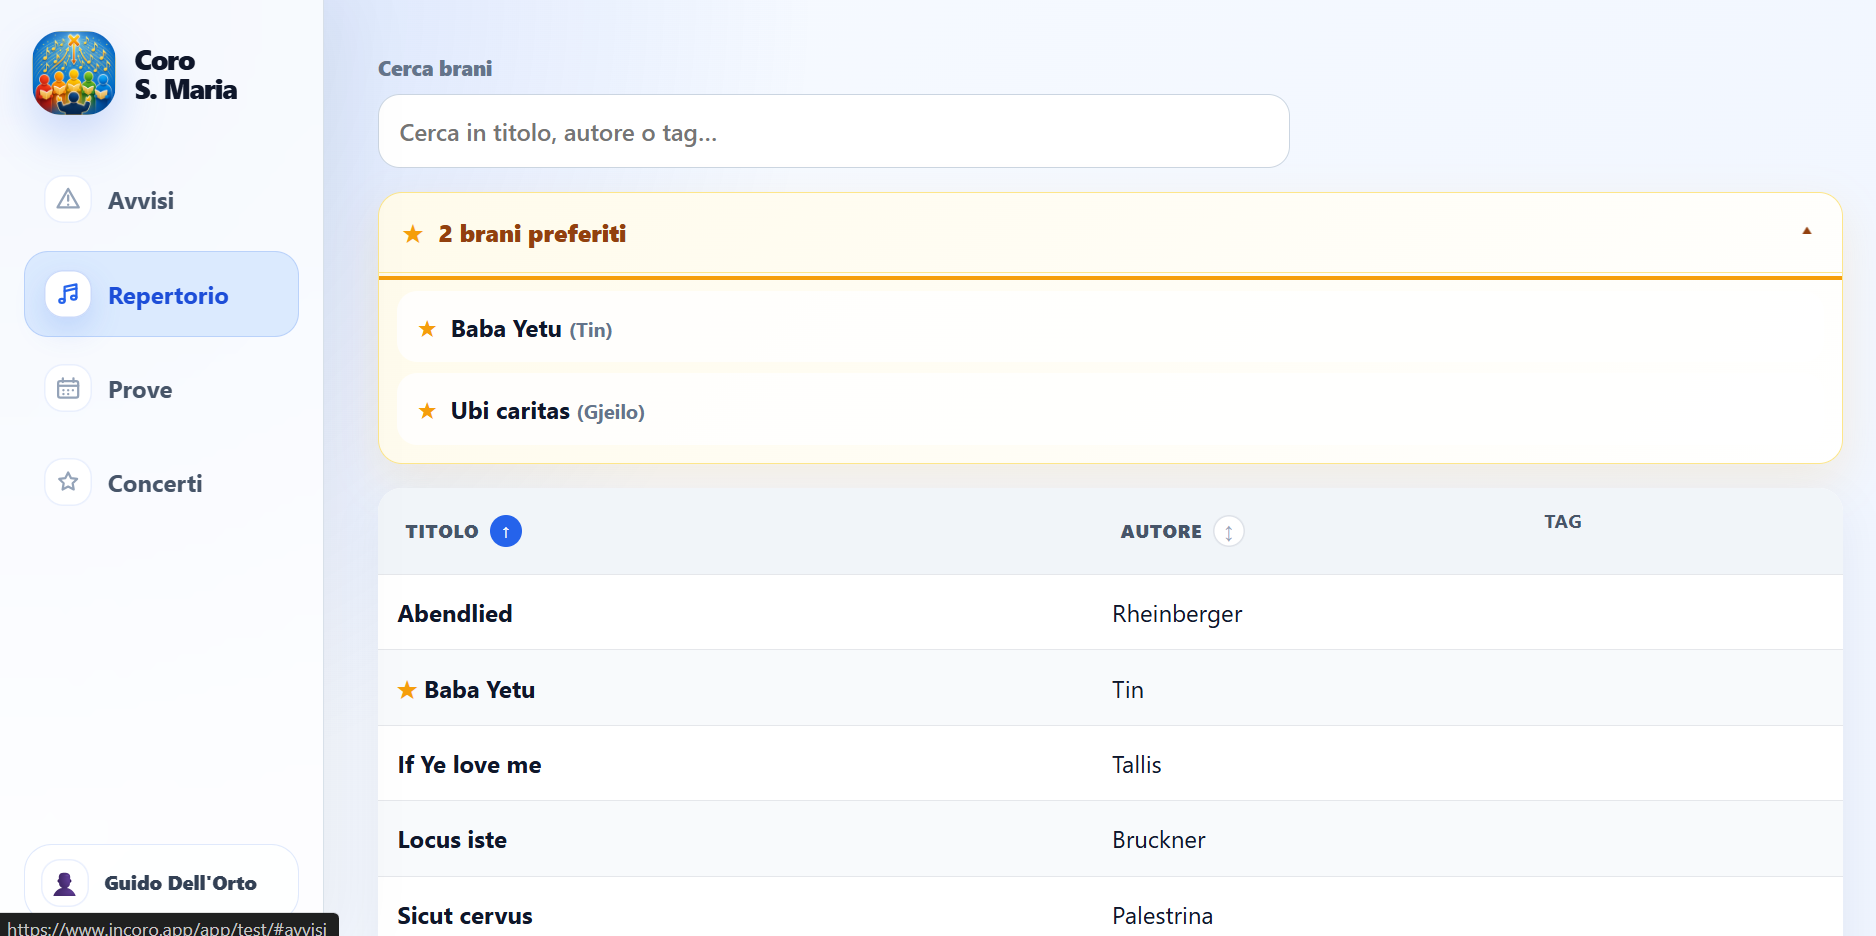Click the star beside Baba Yetu (Tin)
This screenshot has width=1876, height=936.
tap(427, 329)
